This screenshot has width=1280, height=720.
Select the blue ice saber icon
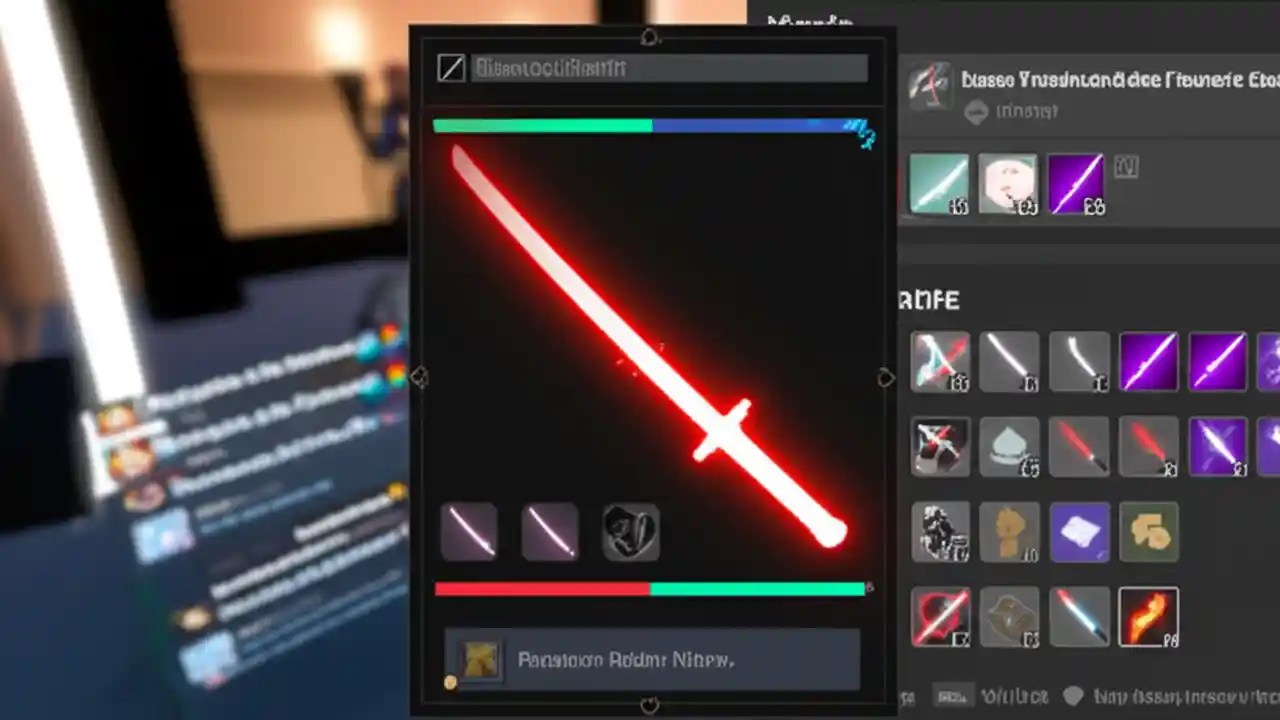click(x=1080, y=617)
